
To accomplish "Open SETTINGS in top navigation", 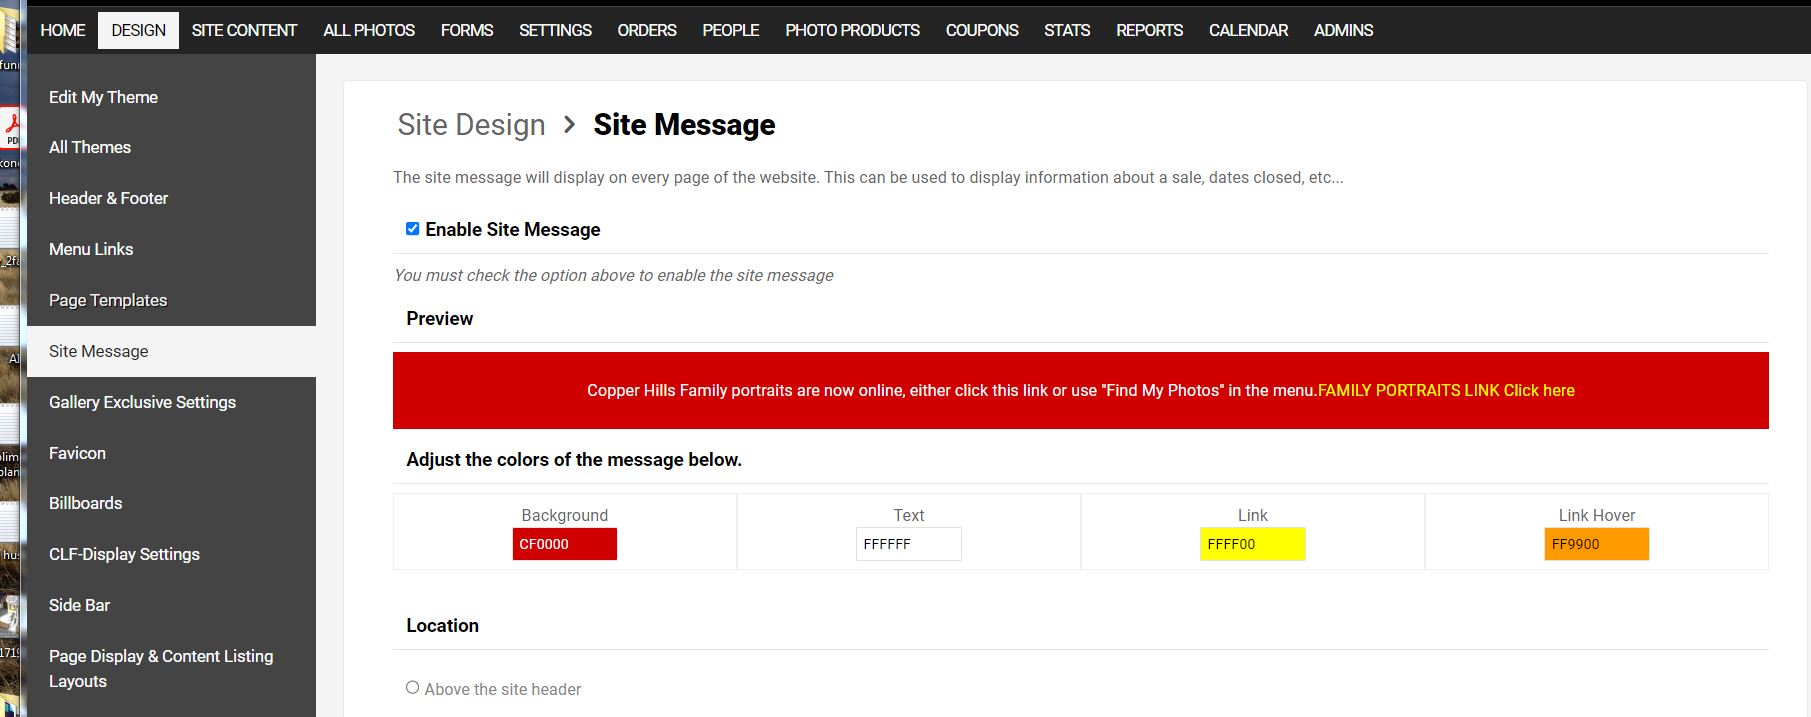I will (555, 30).
